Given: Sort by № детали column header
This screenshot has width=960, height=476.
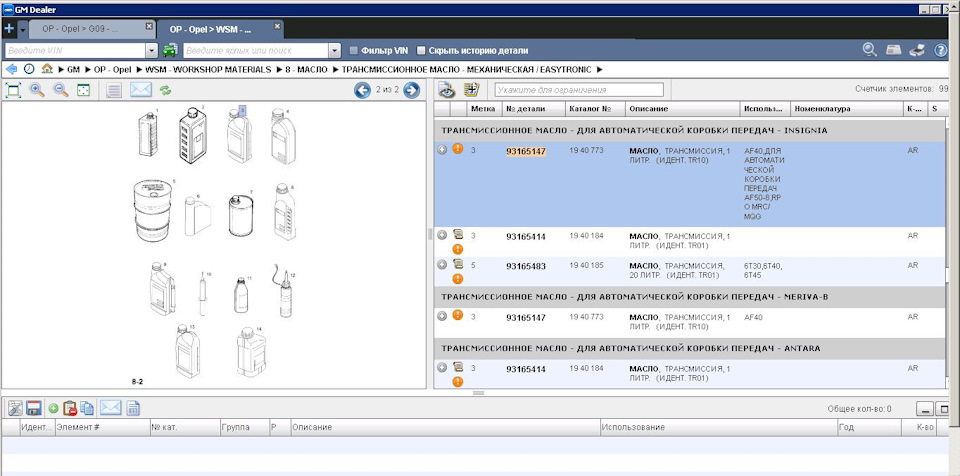Looking at the screenshot, I should [x=534, y=109].
